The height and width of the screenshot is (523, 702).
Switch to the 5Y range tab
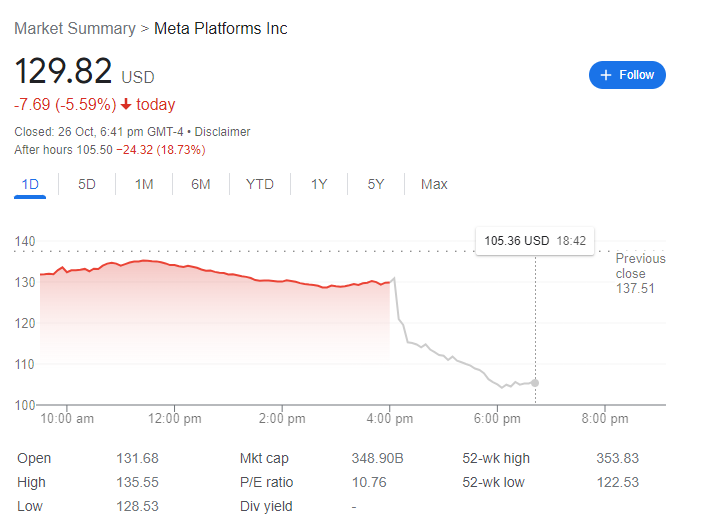tap(376, 184)
